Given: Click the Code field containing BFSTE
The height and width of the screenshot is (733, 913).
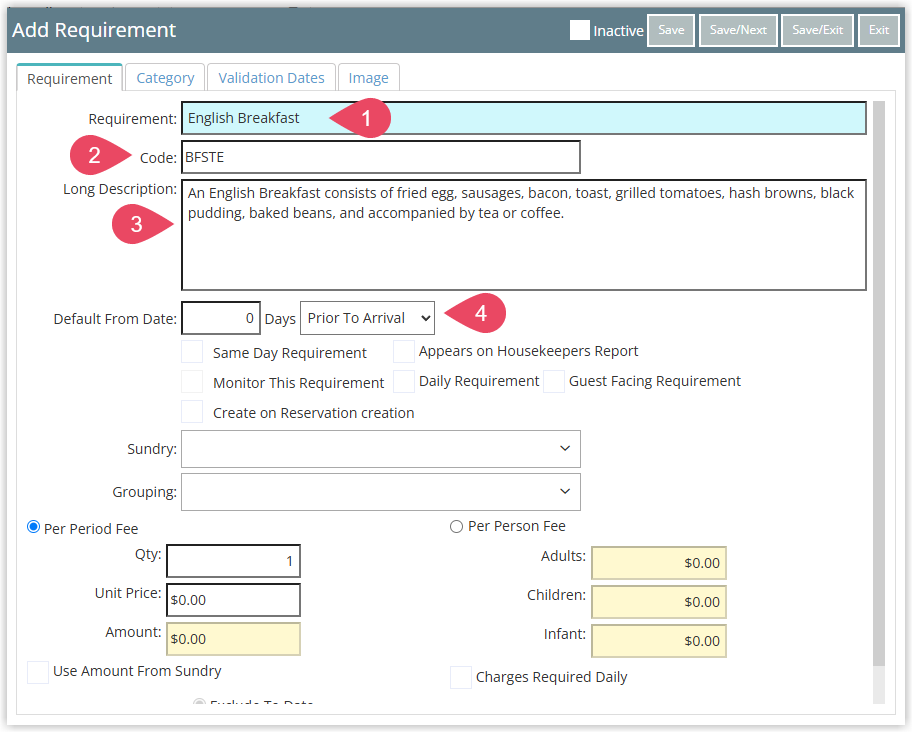Looking at the screenshot, I should pos(381,157).
